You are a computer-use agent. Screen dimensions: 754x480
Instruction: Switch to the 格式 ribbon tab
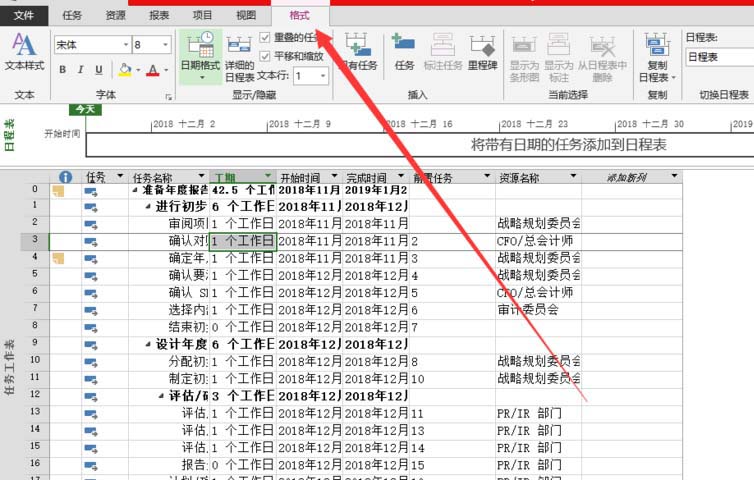300,15
